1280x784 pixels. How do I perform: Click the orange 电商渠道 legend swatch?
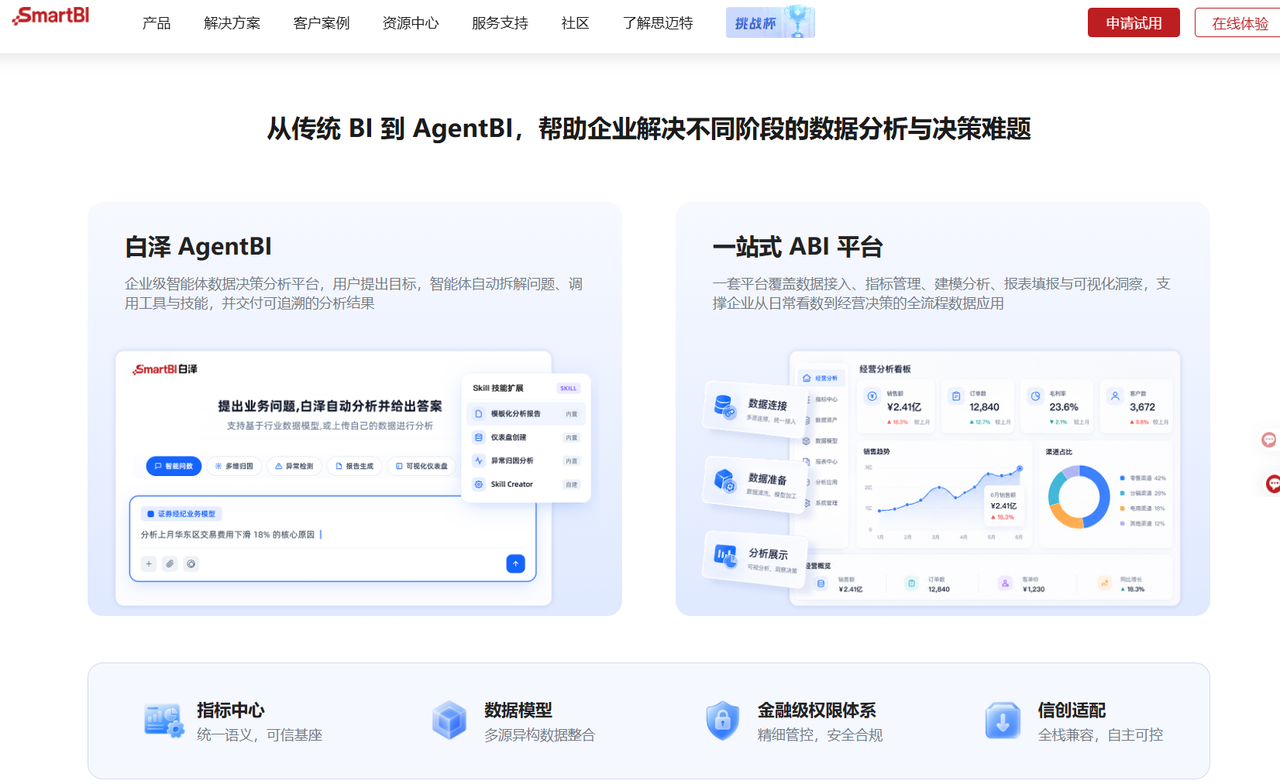pos(1122,508)
